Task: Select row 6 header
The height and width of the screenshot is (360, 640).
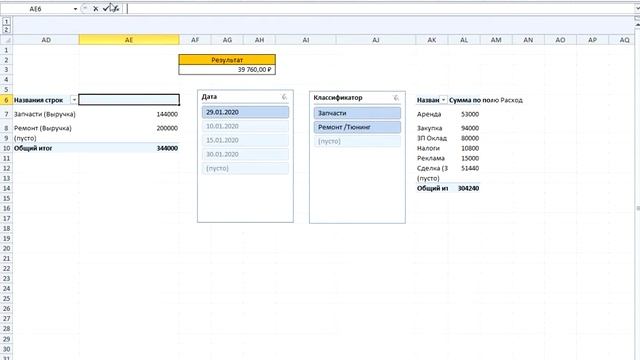Action: point(6,100)
